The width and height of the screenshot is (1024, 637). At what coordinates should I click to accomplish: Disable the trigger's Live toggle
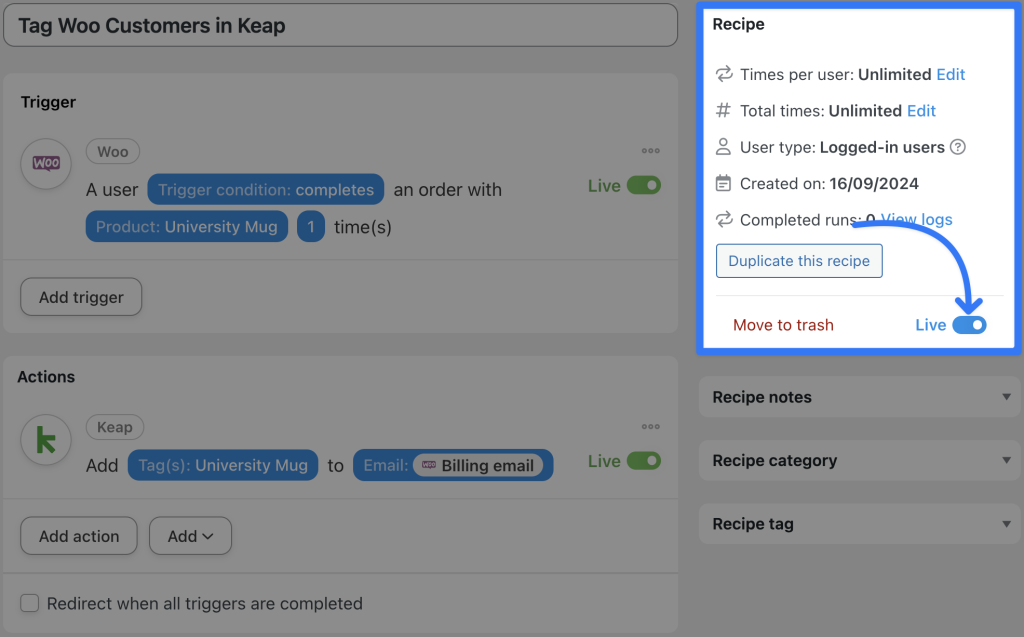[x=645, y=185]
